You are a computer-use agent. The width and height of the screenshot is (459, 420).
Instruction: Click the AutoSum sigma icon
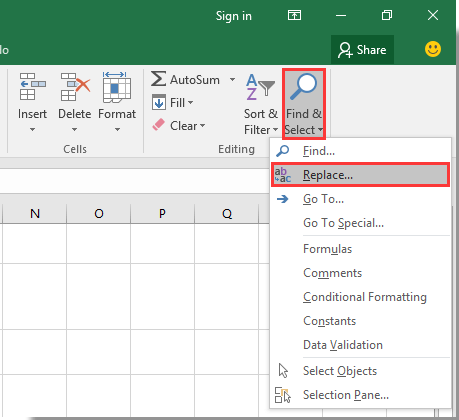[x=158, y=79]
